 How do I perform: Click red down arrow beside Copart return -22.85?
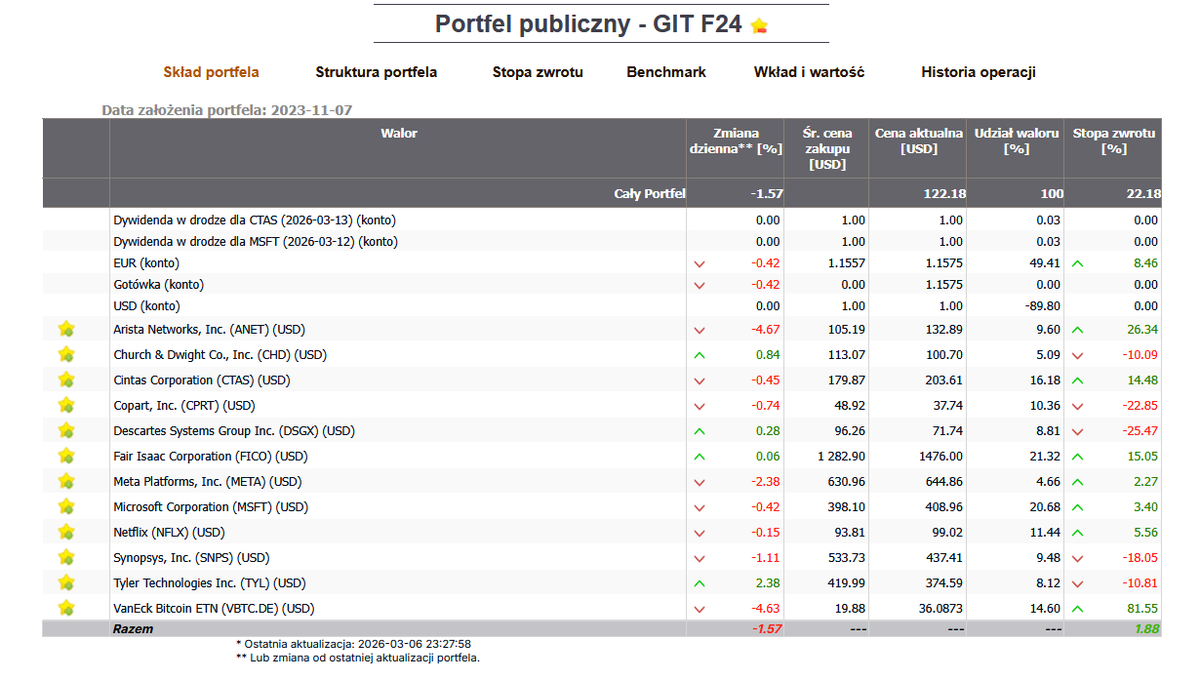1077,406
